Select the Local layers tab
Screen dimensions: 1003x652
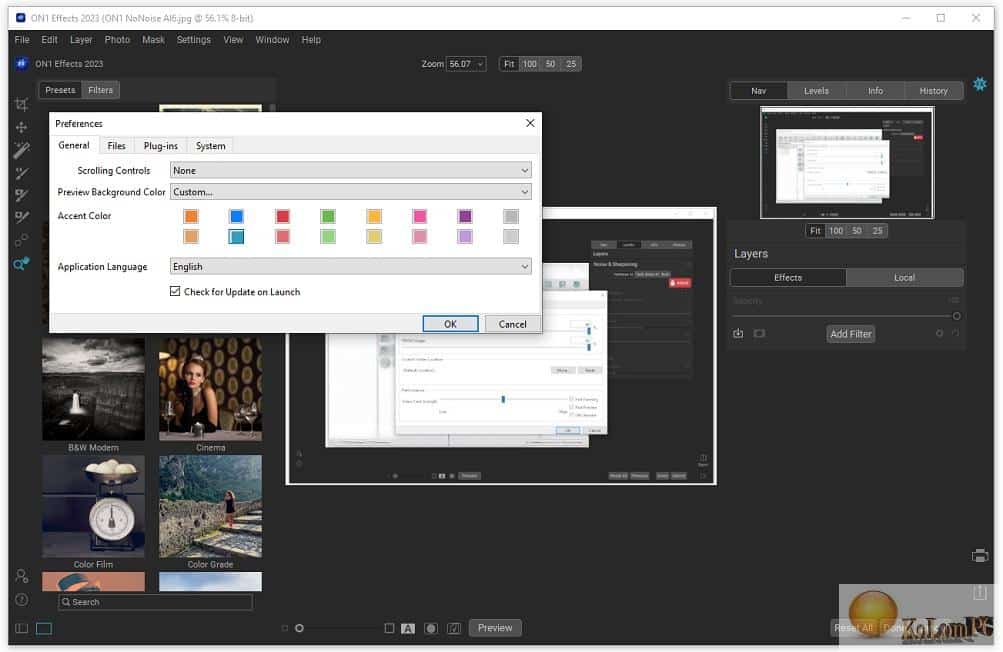[x=904, y=278]
